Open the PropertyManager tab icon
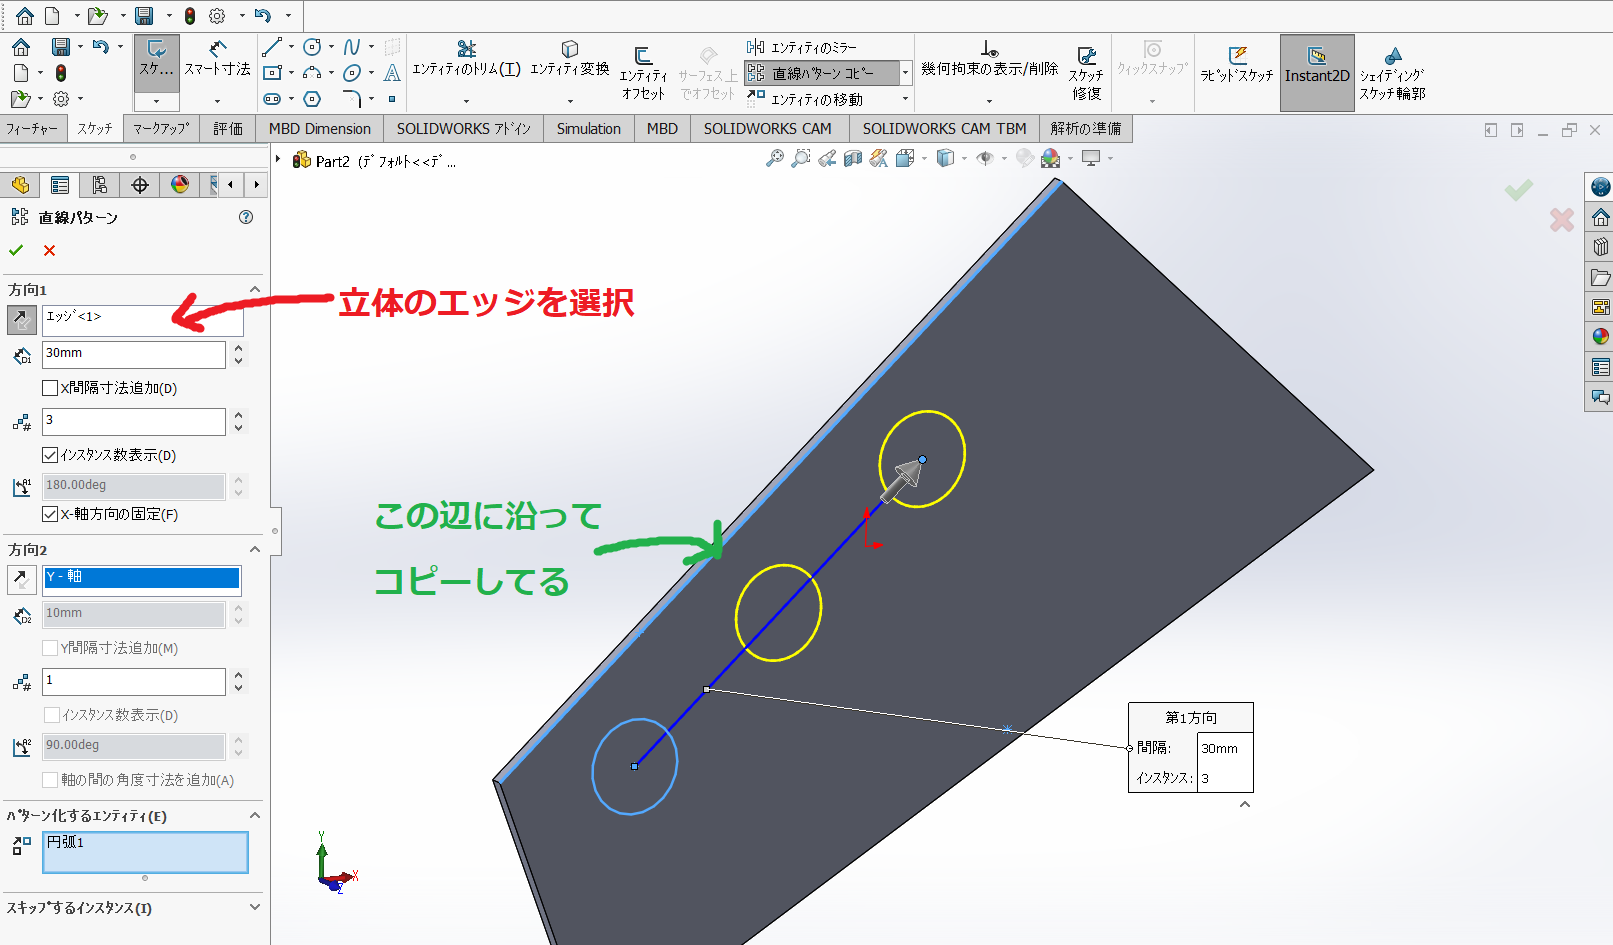 coord(60,185)
